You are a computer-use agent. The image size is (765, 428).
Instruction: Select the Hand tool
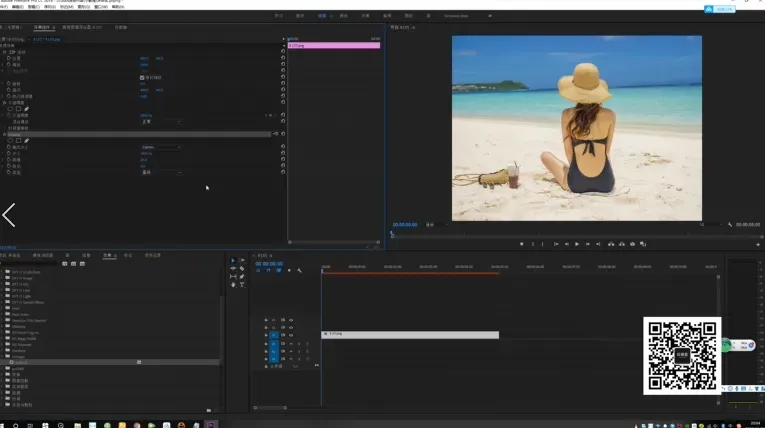pos(233,285)
